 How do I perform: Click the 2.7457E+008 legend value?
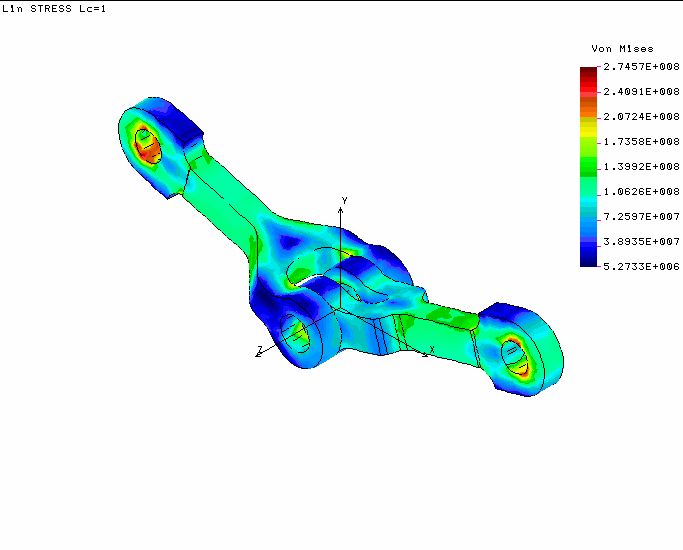coord(641,67)
